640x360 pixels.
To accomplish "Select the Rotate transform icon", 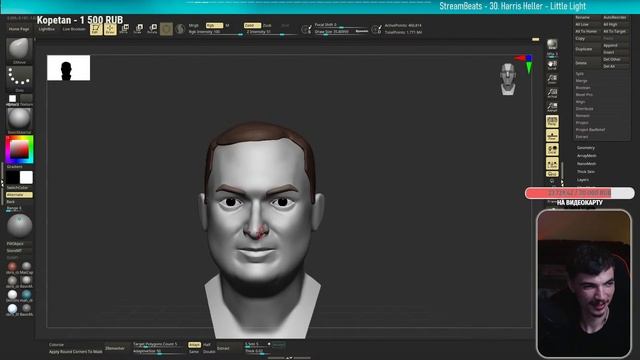I will click(x=152, y=29).
